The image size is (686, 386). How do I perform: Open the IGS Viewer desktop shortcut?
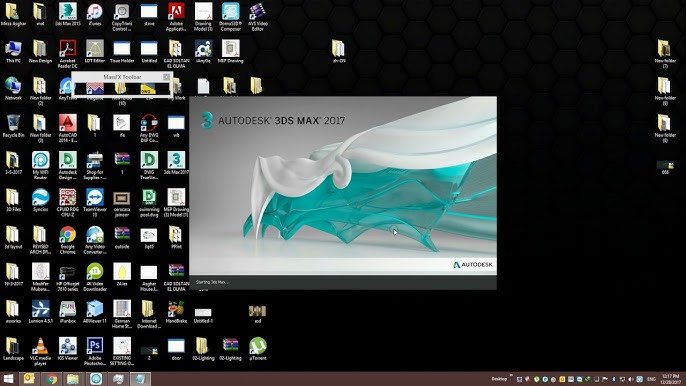[x=68, y=349]
